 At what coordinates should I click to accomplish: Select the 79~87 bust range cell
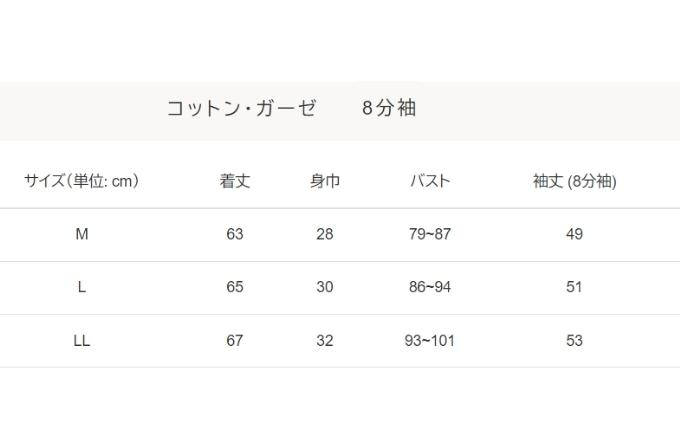pos(430,234)
